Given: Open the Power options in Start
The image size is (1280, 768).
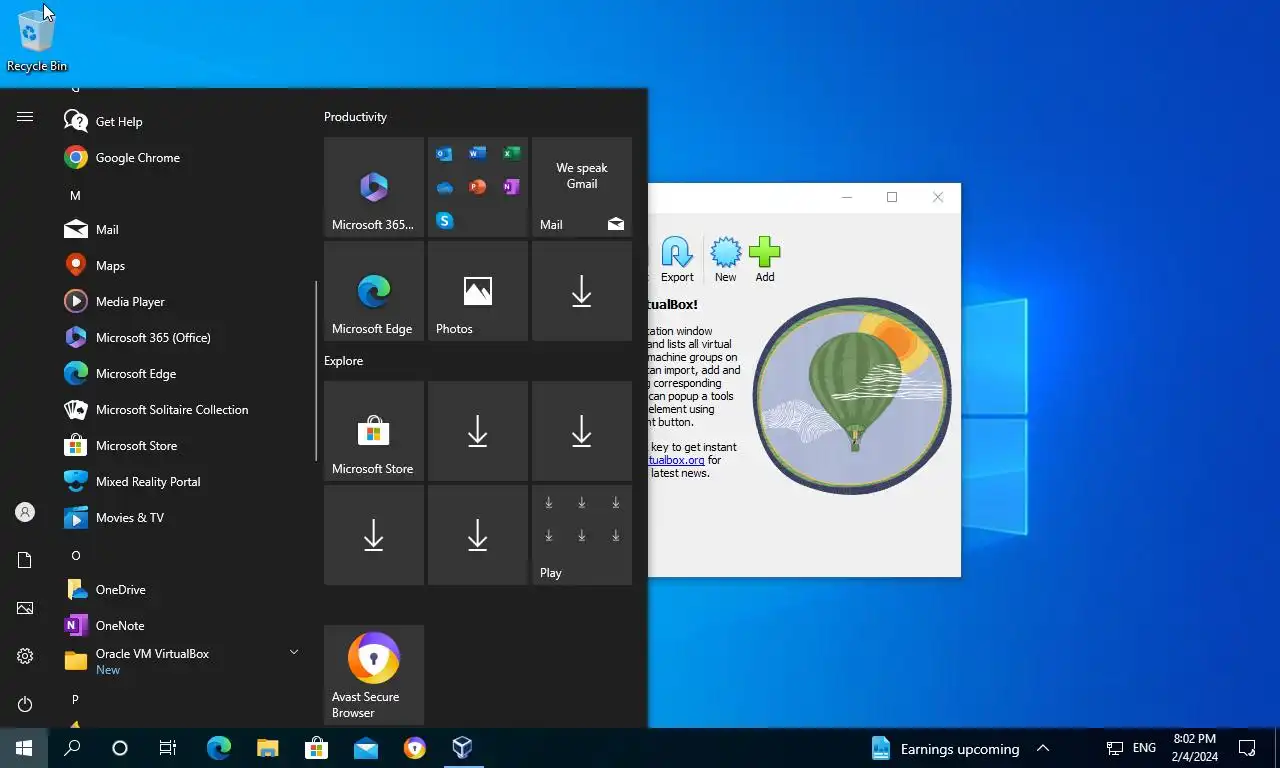Looking at the screenshot, I should (25, 704).
